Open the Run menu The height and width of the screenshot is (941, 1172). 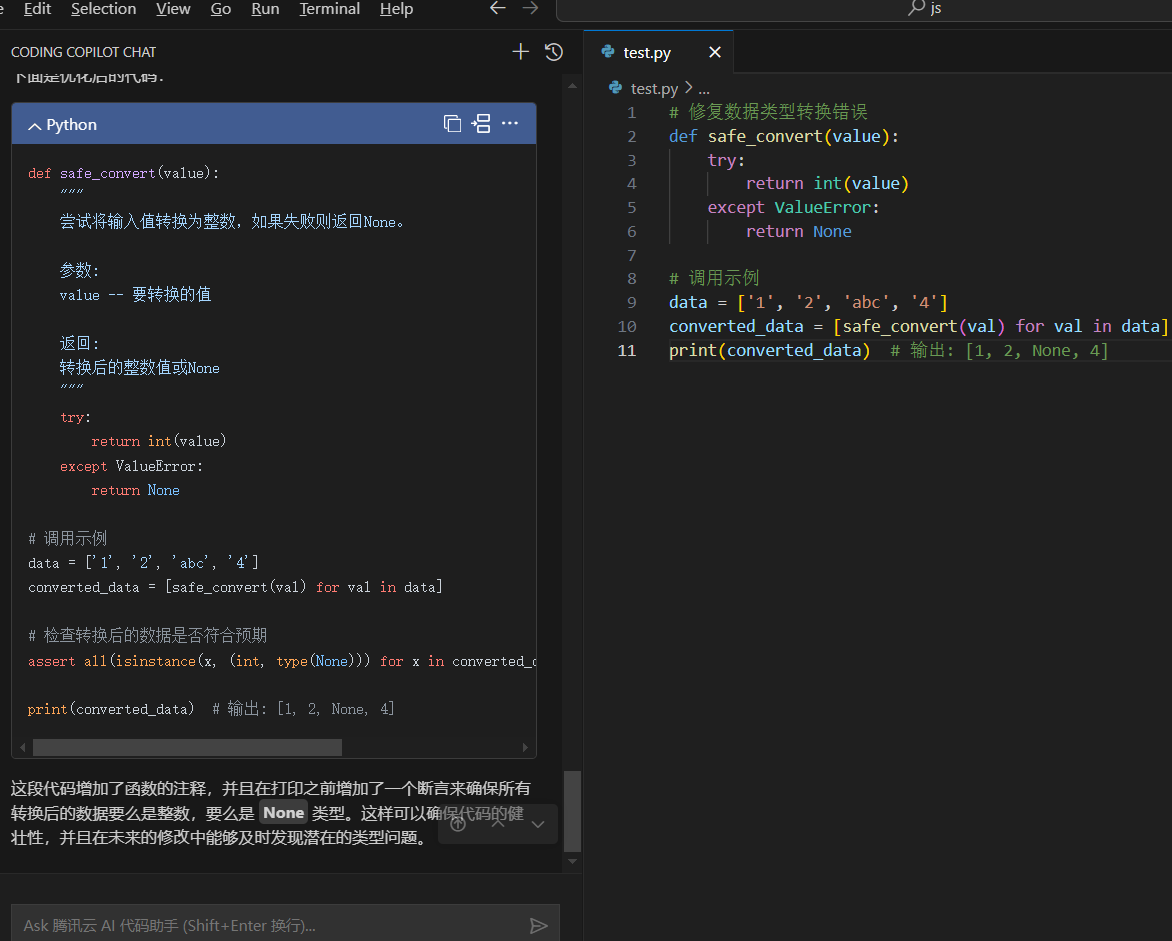click(265, 9)
